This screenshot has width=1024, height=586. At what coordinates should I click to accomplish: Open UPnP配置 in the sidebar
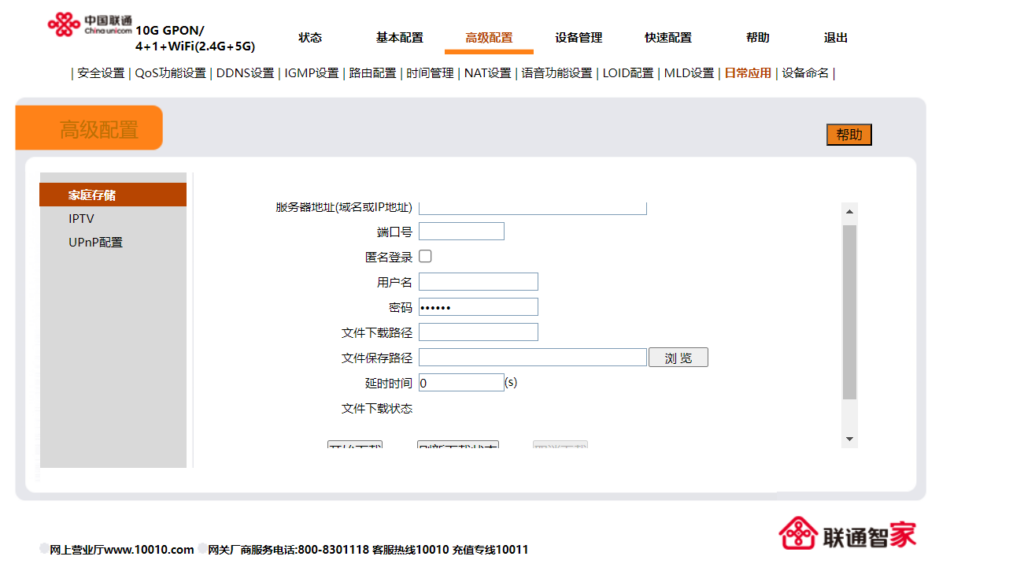[96, 243]
